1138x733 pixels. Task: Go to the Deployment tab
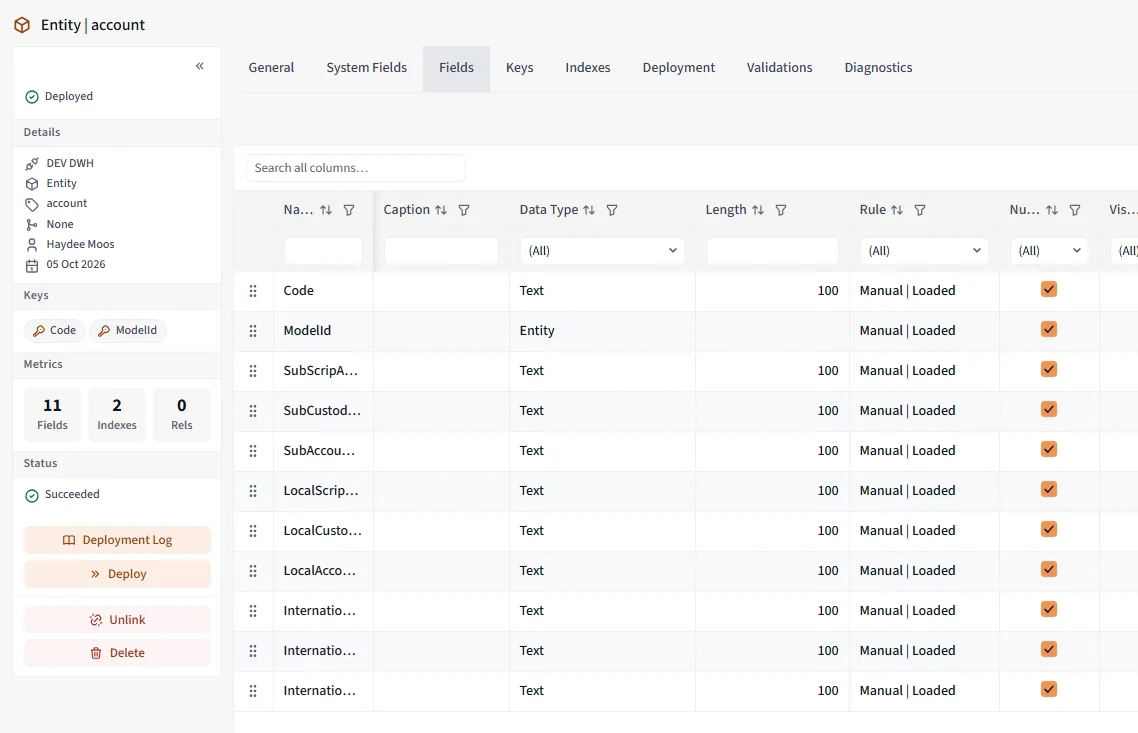pos(679,67)
